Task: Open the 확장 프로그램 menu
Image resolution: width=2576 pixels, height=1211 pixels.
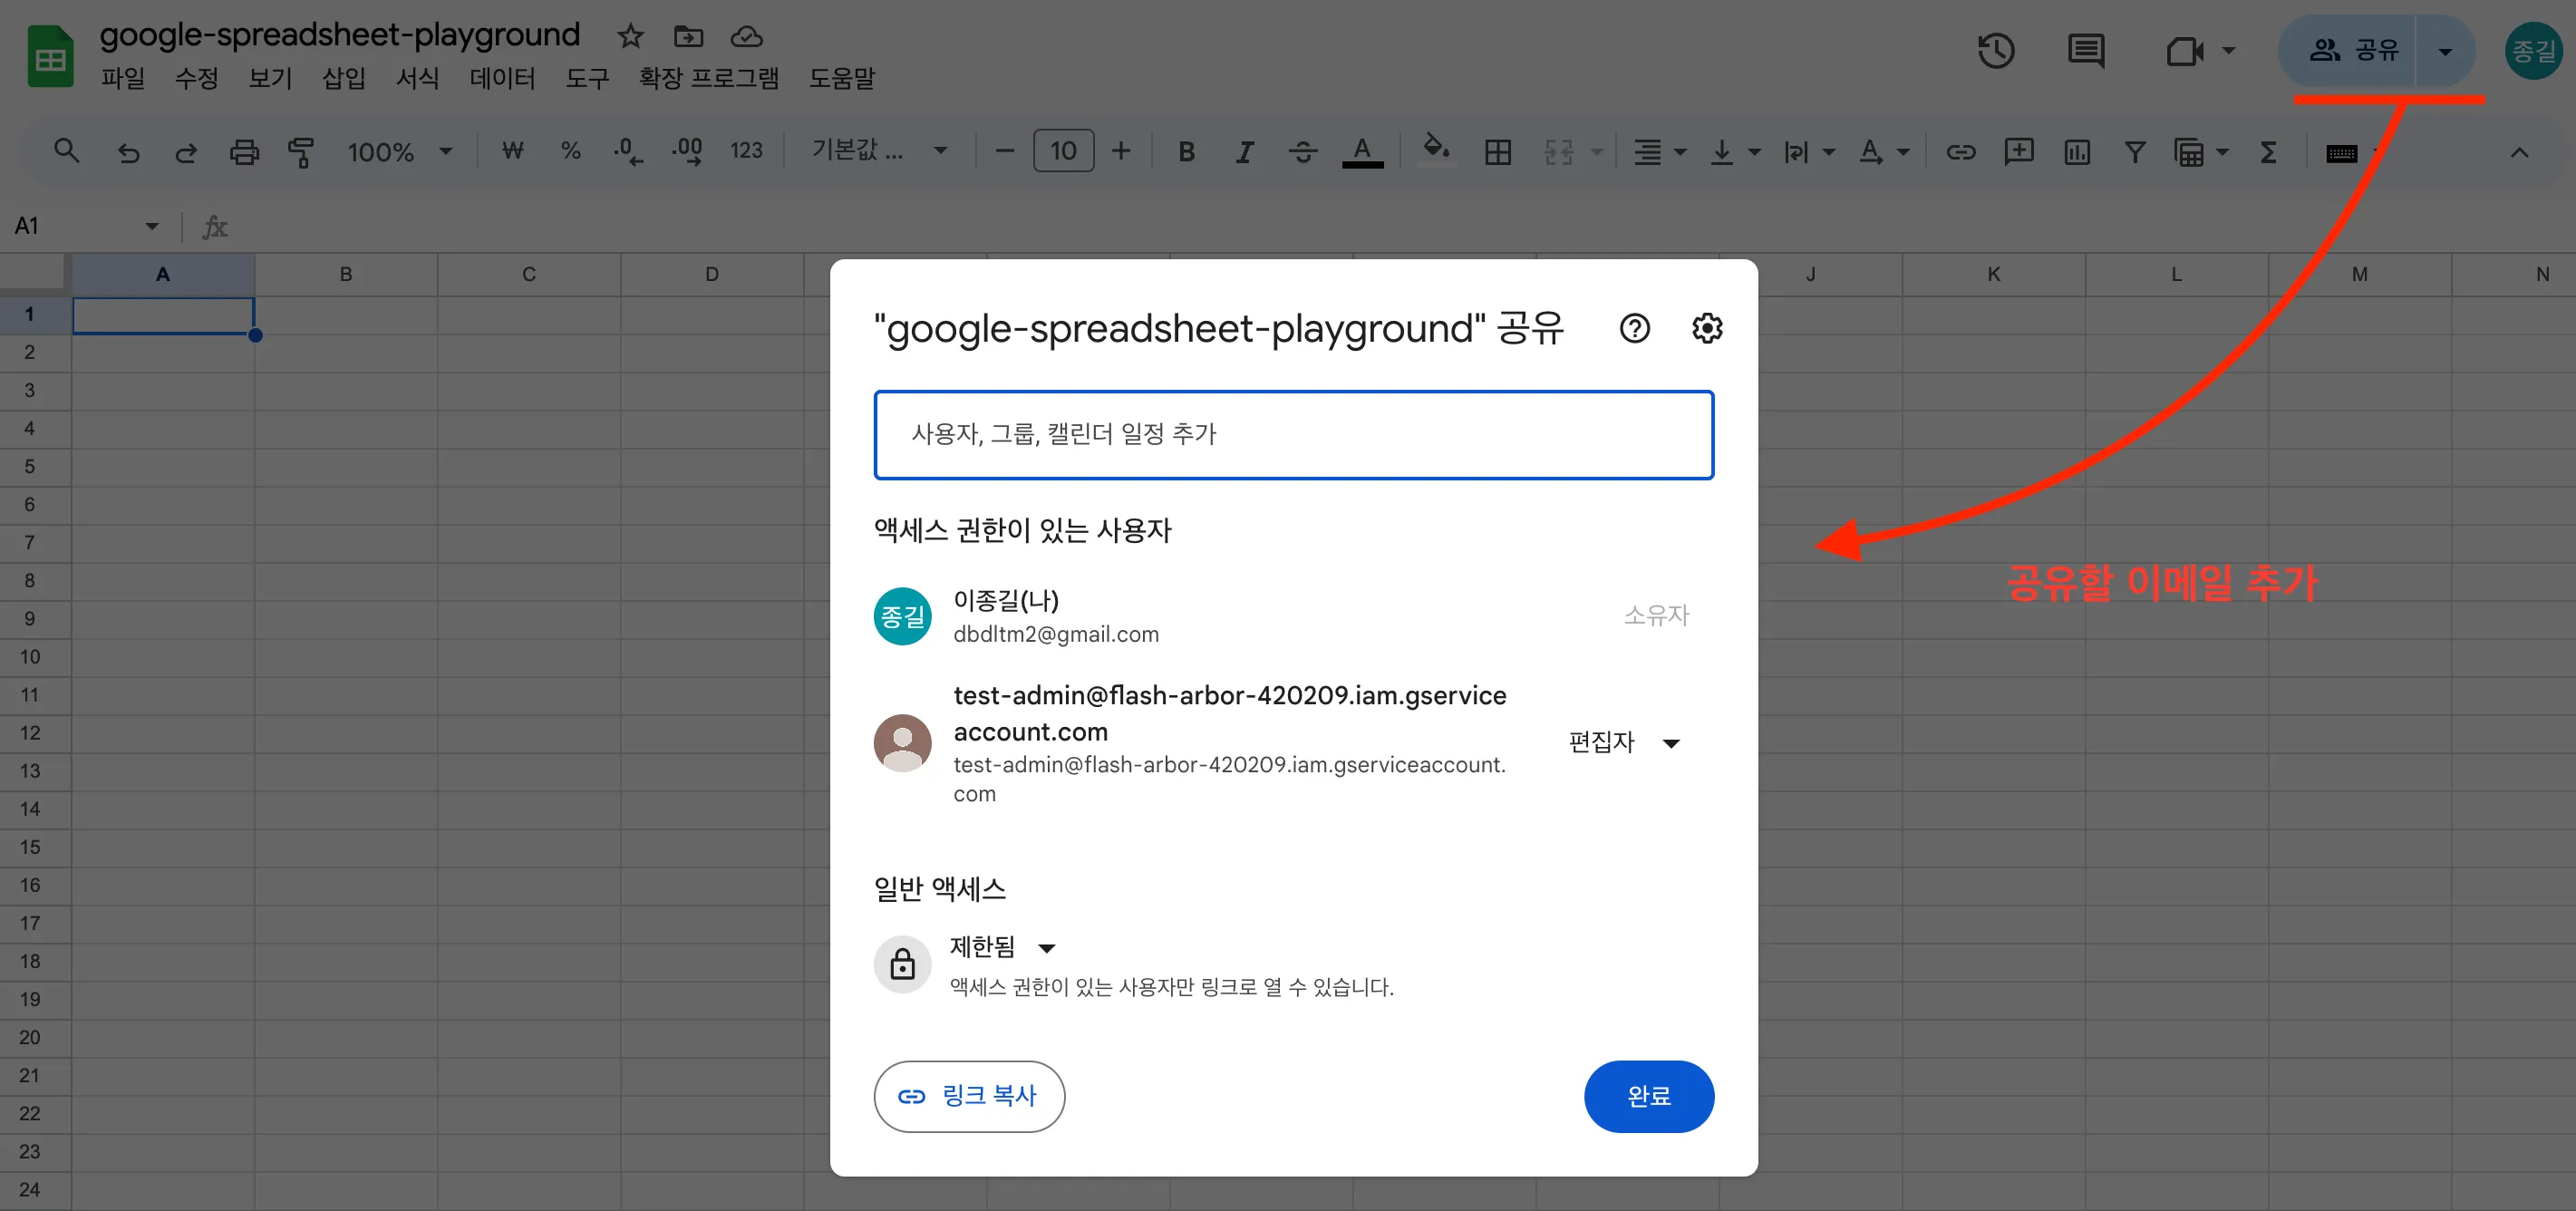Action: 708,79
